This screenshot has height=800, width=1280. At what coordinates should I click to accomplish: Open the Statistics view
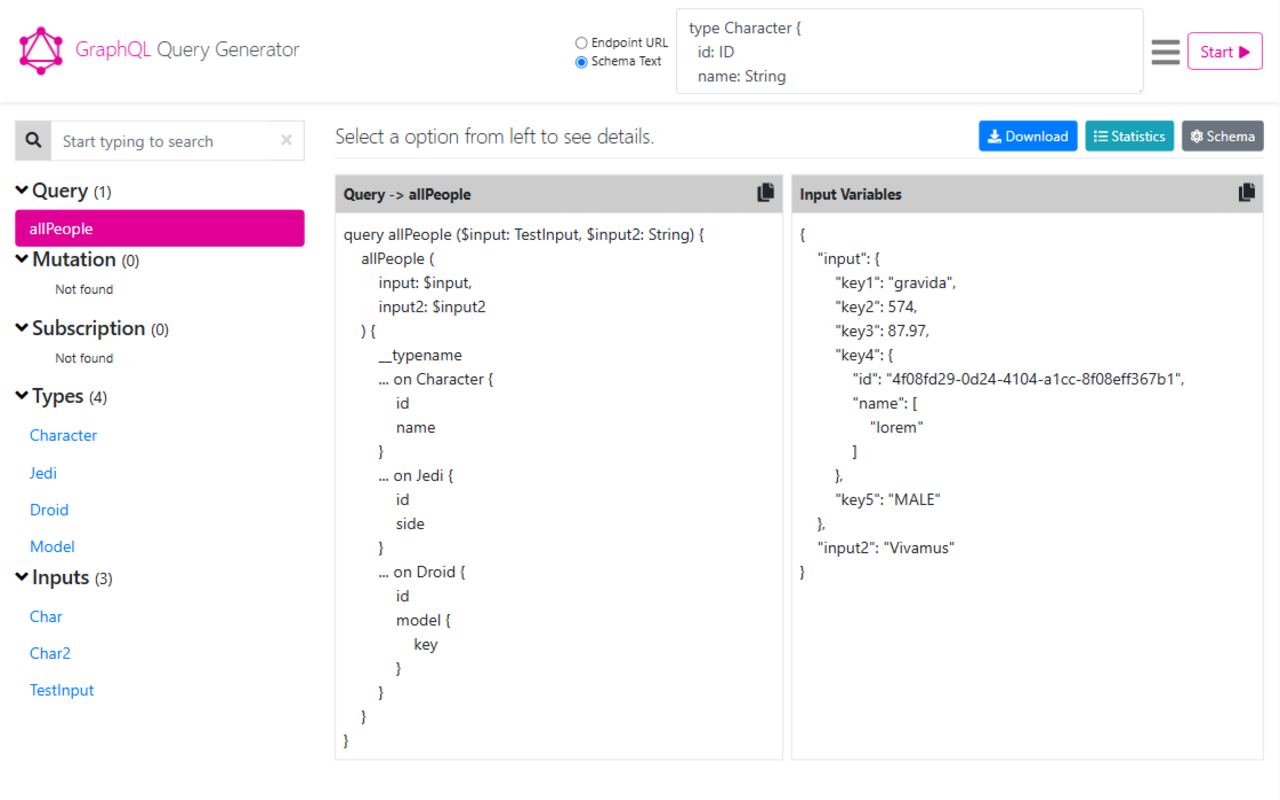click(x=1129, y=135)
